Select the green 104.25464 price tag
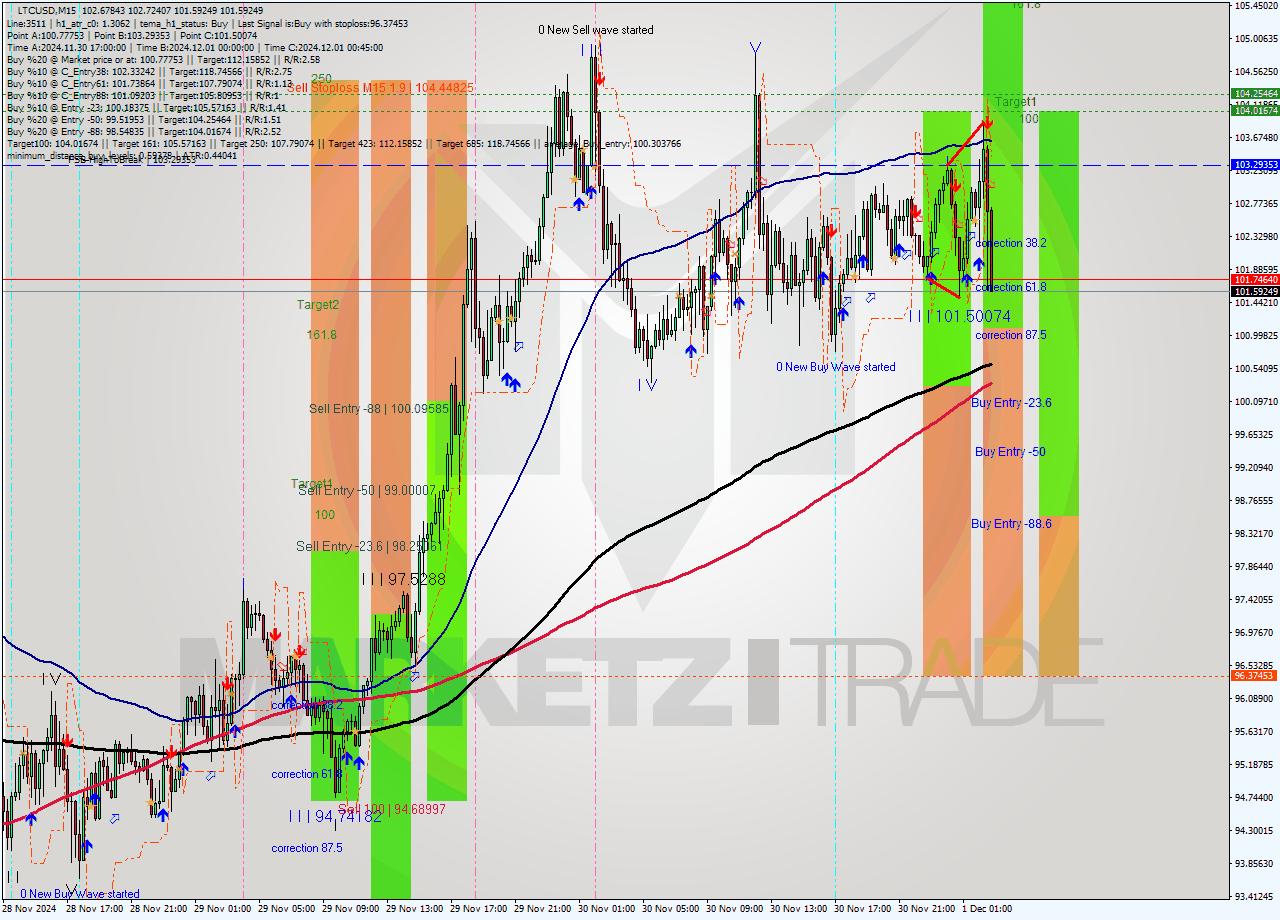This screenshot has width=1280, height=920. coord(1255,92)
